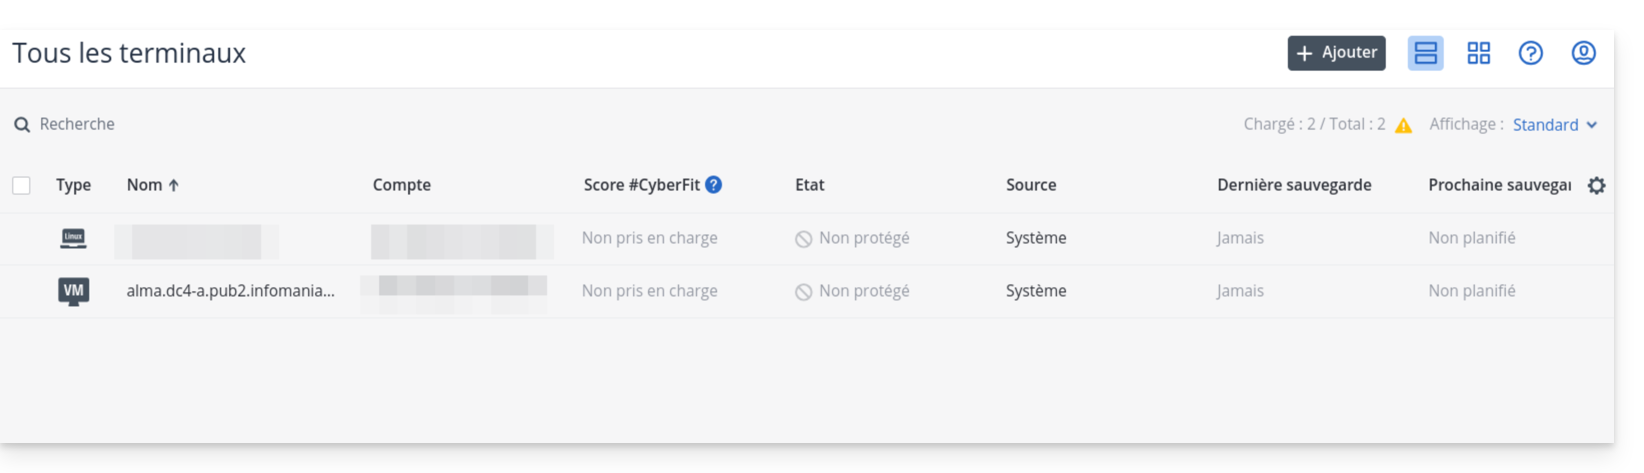The height and width of the screenshot is (473, 1644).
Task: Click the VM device type icon
Action: tap(73, 291)
